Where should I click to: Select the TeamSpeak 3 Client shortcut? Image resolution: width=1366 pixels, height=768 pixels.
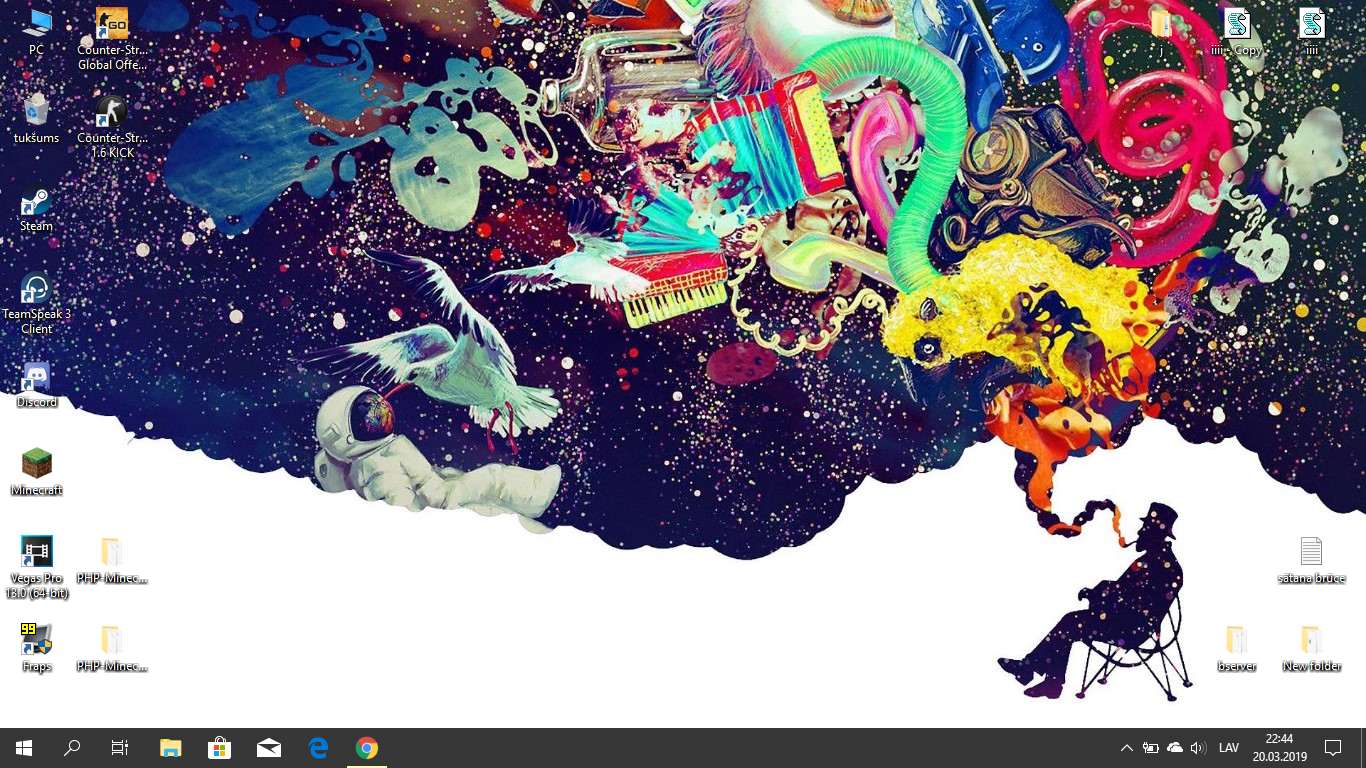pyautogui.click(x=37, y=304)
